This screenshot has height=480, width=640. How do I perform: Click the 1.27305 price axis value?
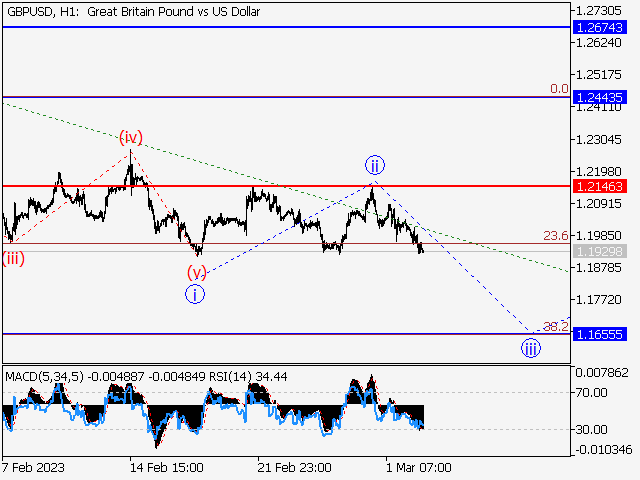click(598, 11)
